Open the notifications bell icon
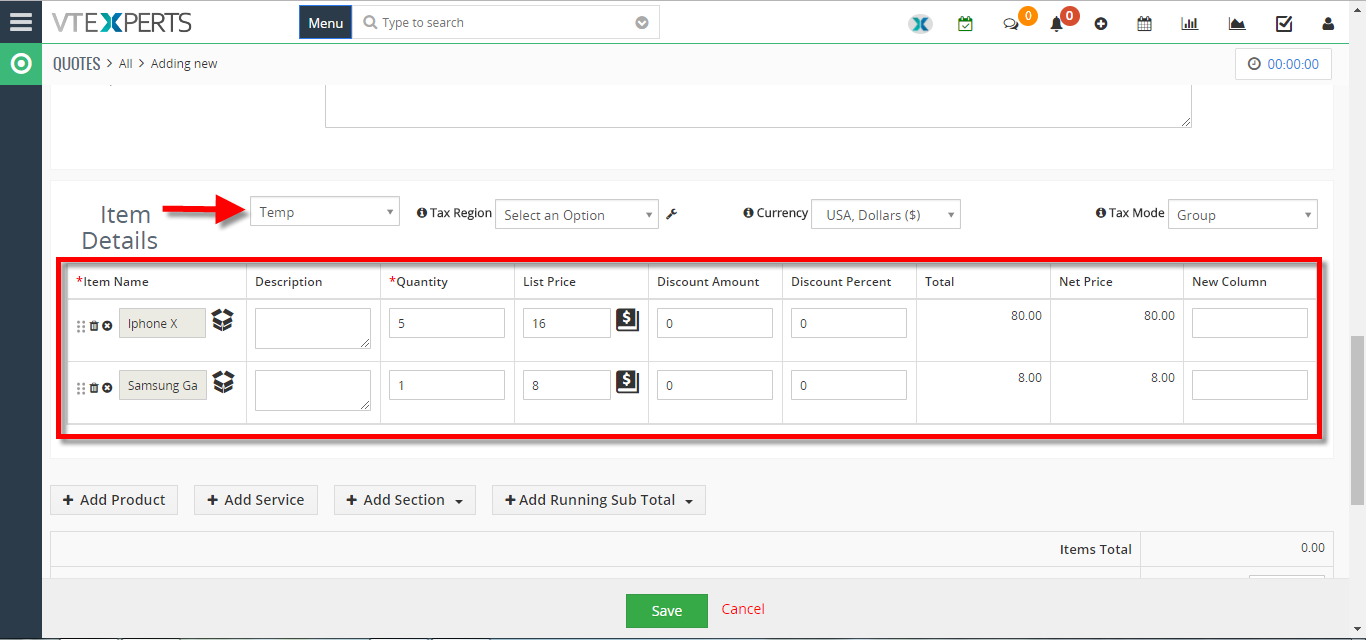 click(1056, 24)
